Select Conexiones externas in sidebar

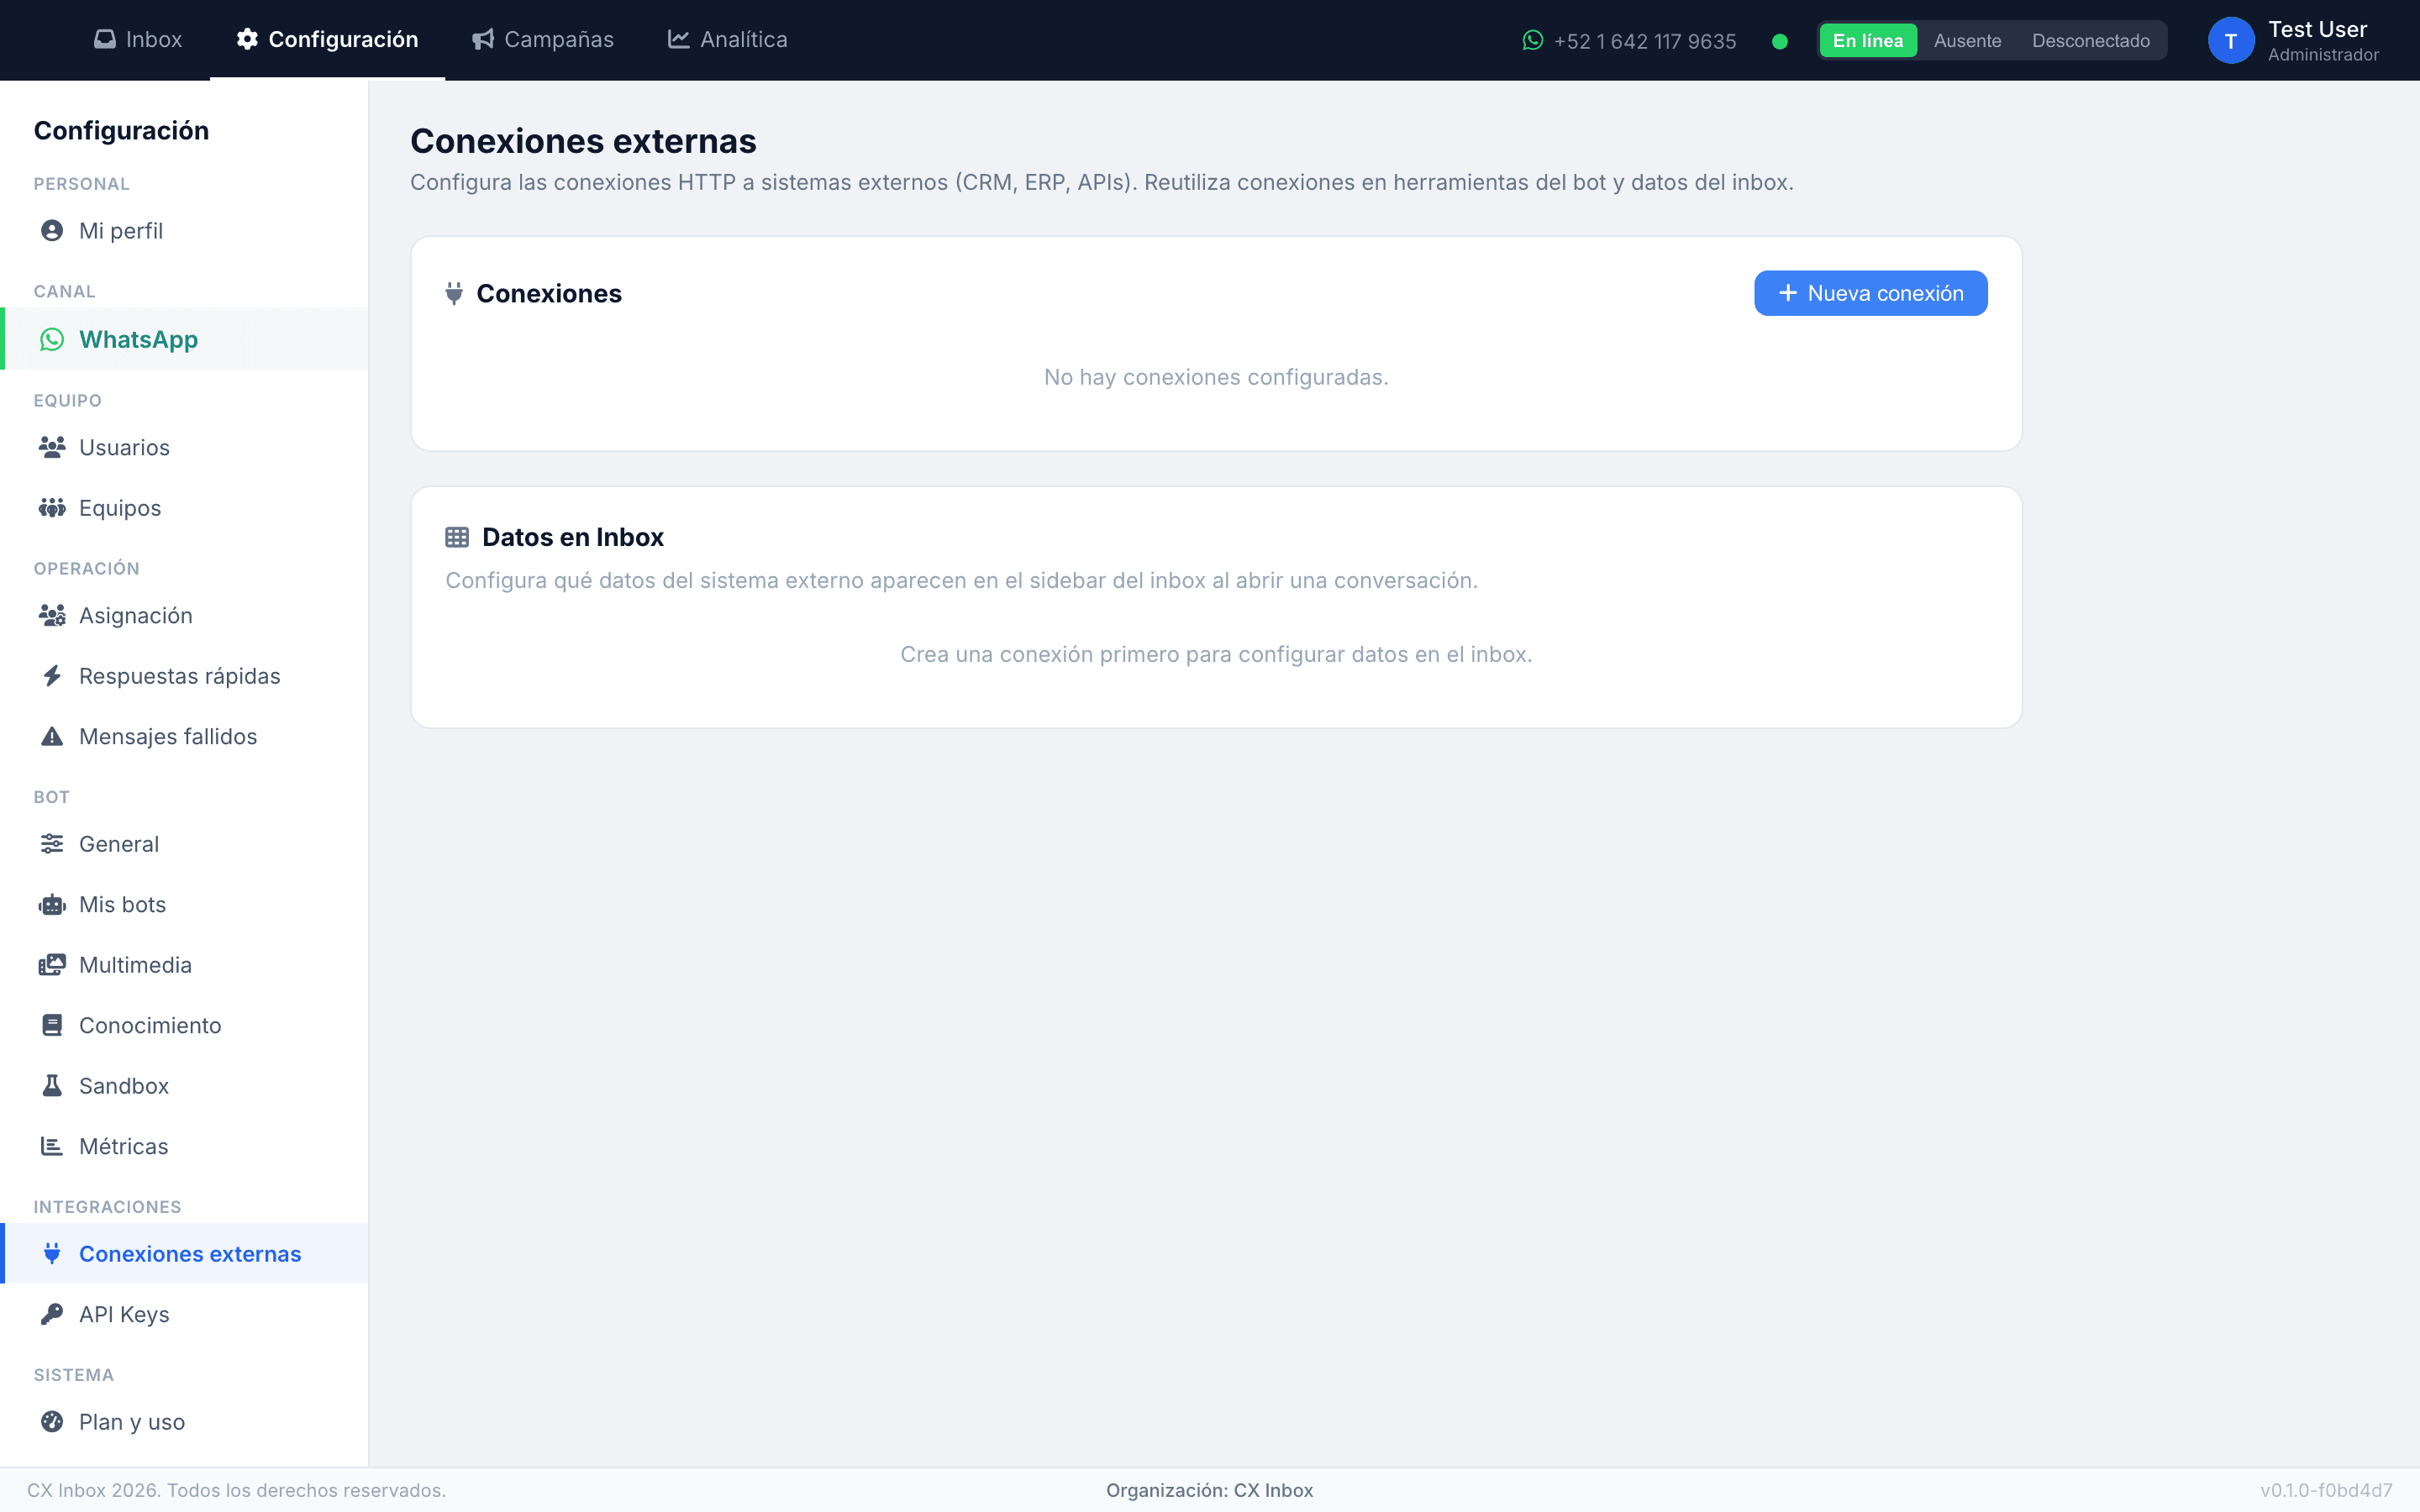click(x=184, y=1254)
